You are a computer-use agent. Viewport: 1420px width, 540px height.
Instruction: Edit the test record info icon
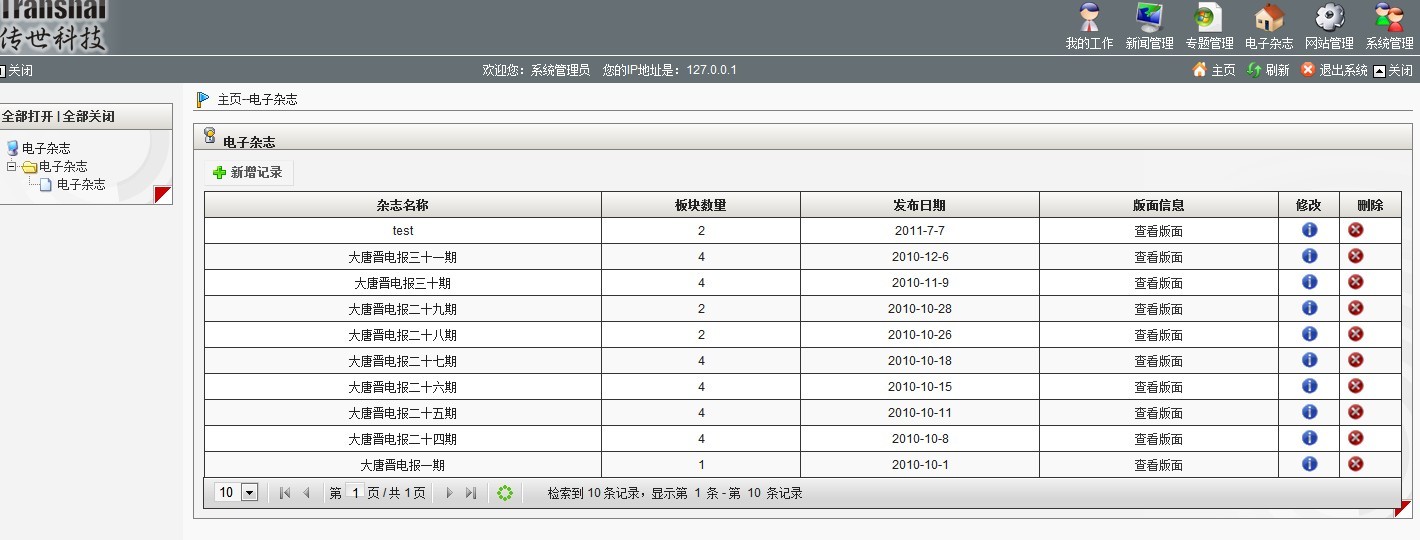coord(1309,230)
